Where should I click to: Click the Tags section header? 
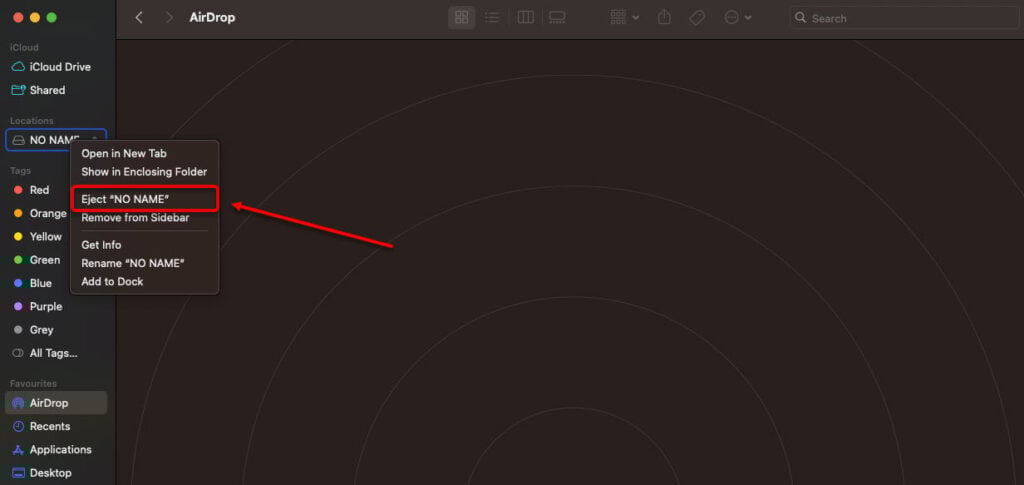20,170
